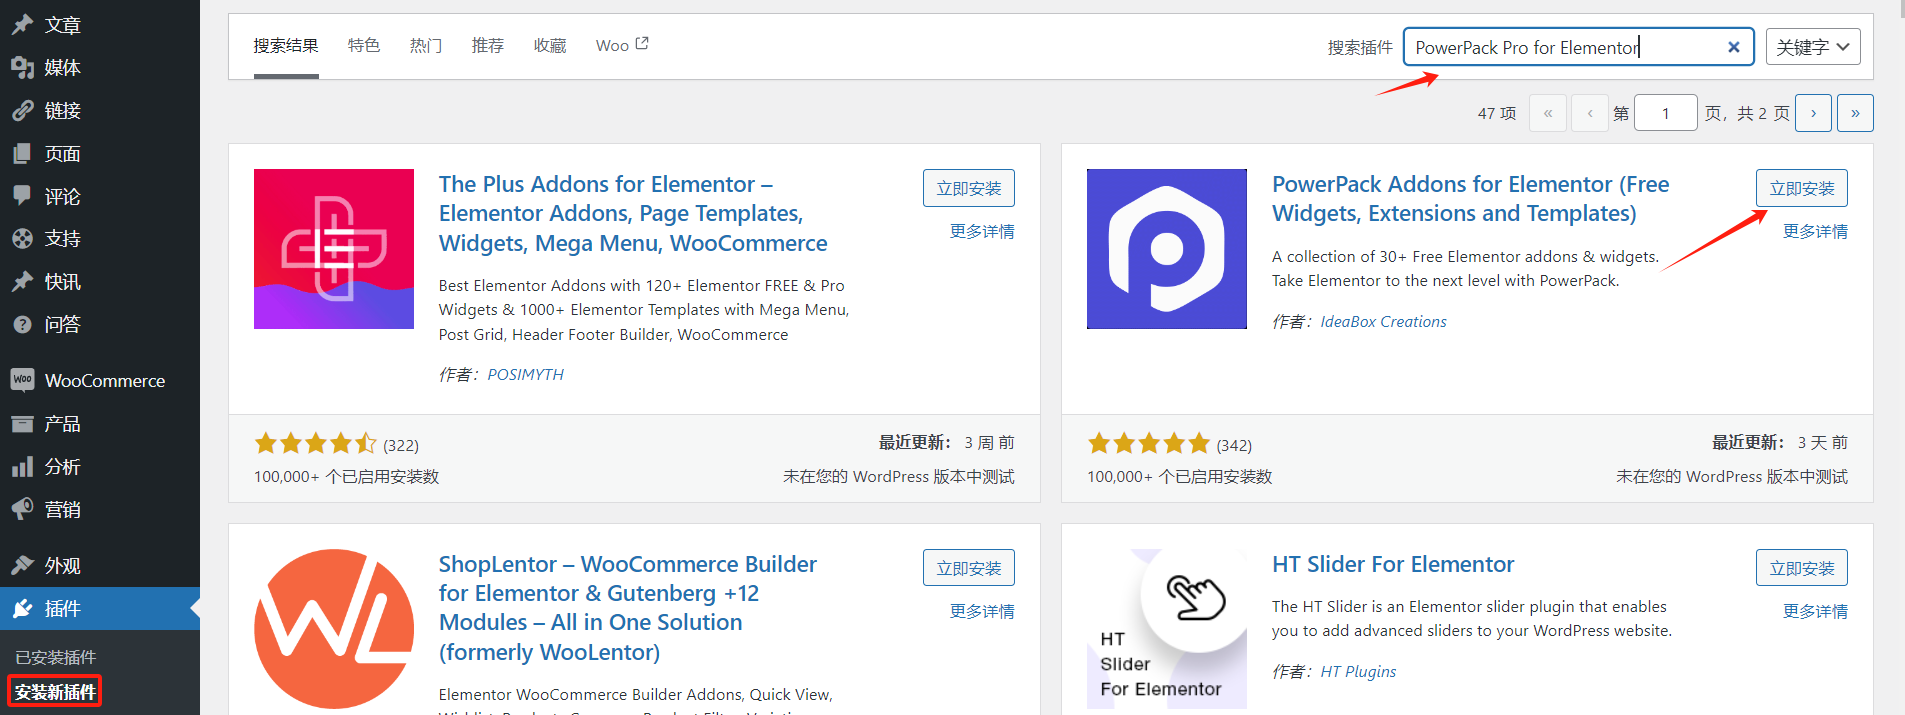1905x715 pixels.
Task: Open 更多详情 for The Plus Addons
Action: click(981, 231)
